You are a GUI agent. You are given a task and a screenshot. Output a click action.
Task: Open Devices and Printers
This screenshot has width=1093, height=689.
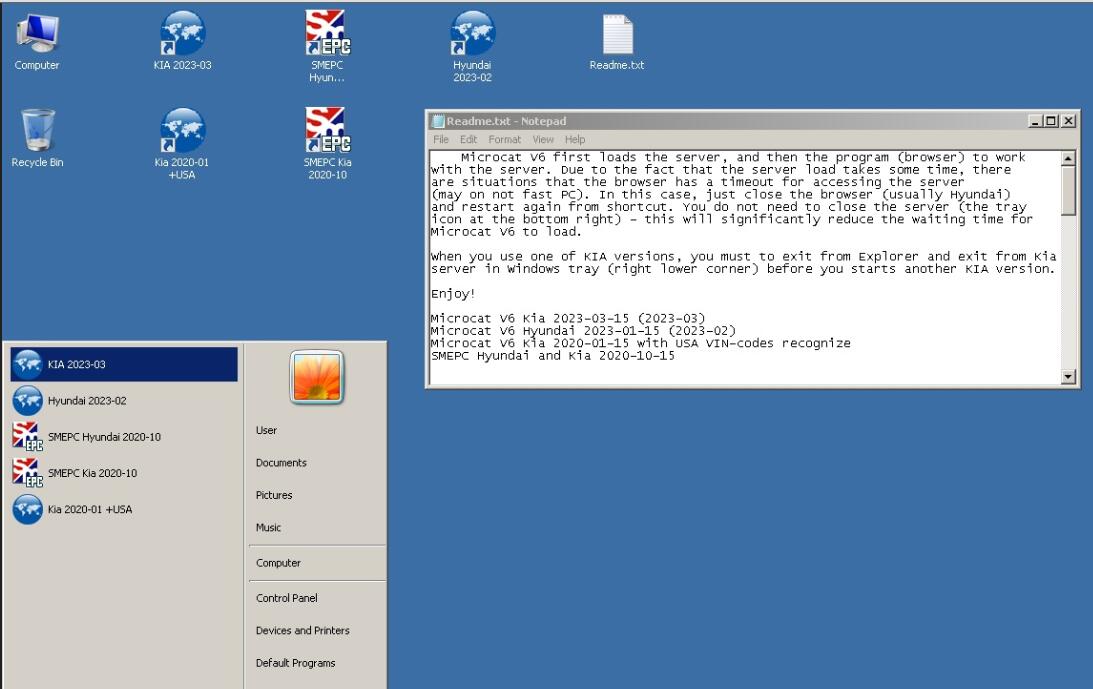coord(303,630)
